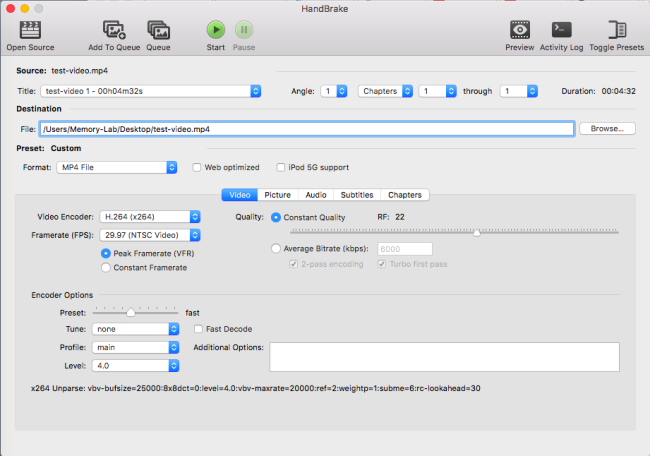Toggle the Turbo first pass checkbox

click(382, 264)
